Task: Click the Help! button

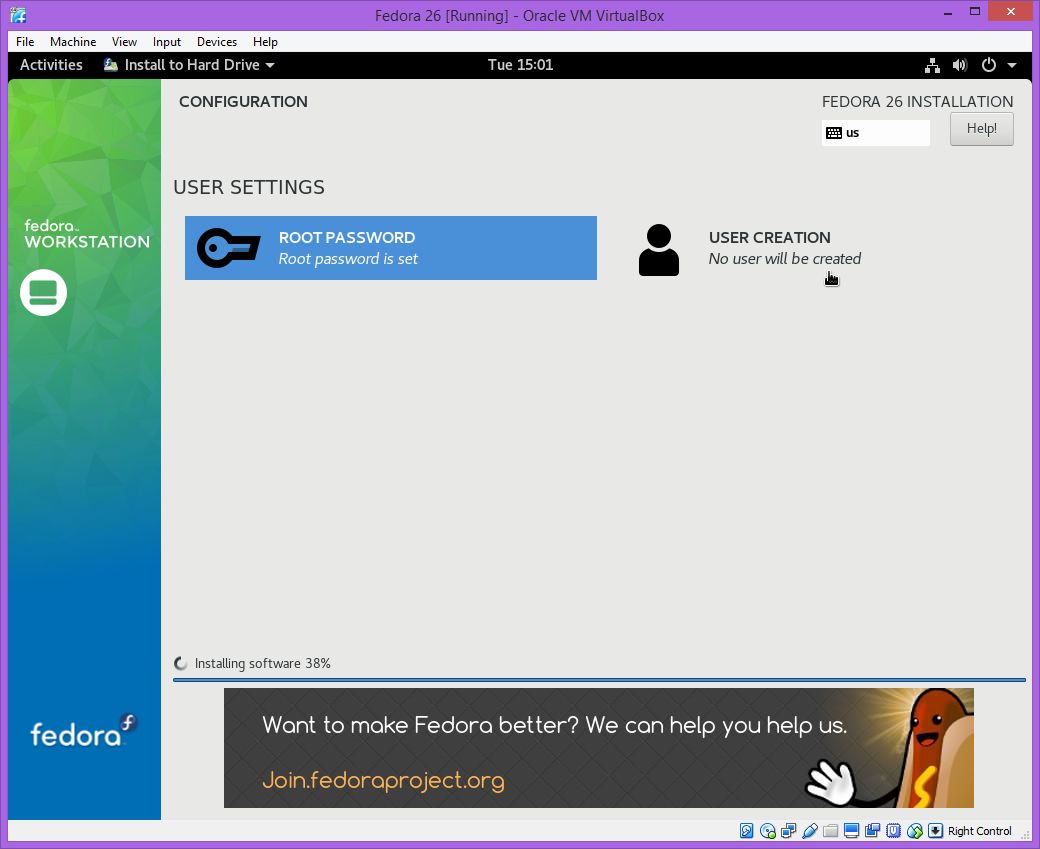Action: tap(982, 129)
